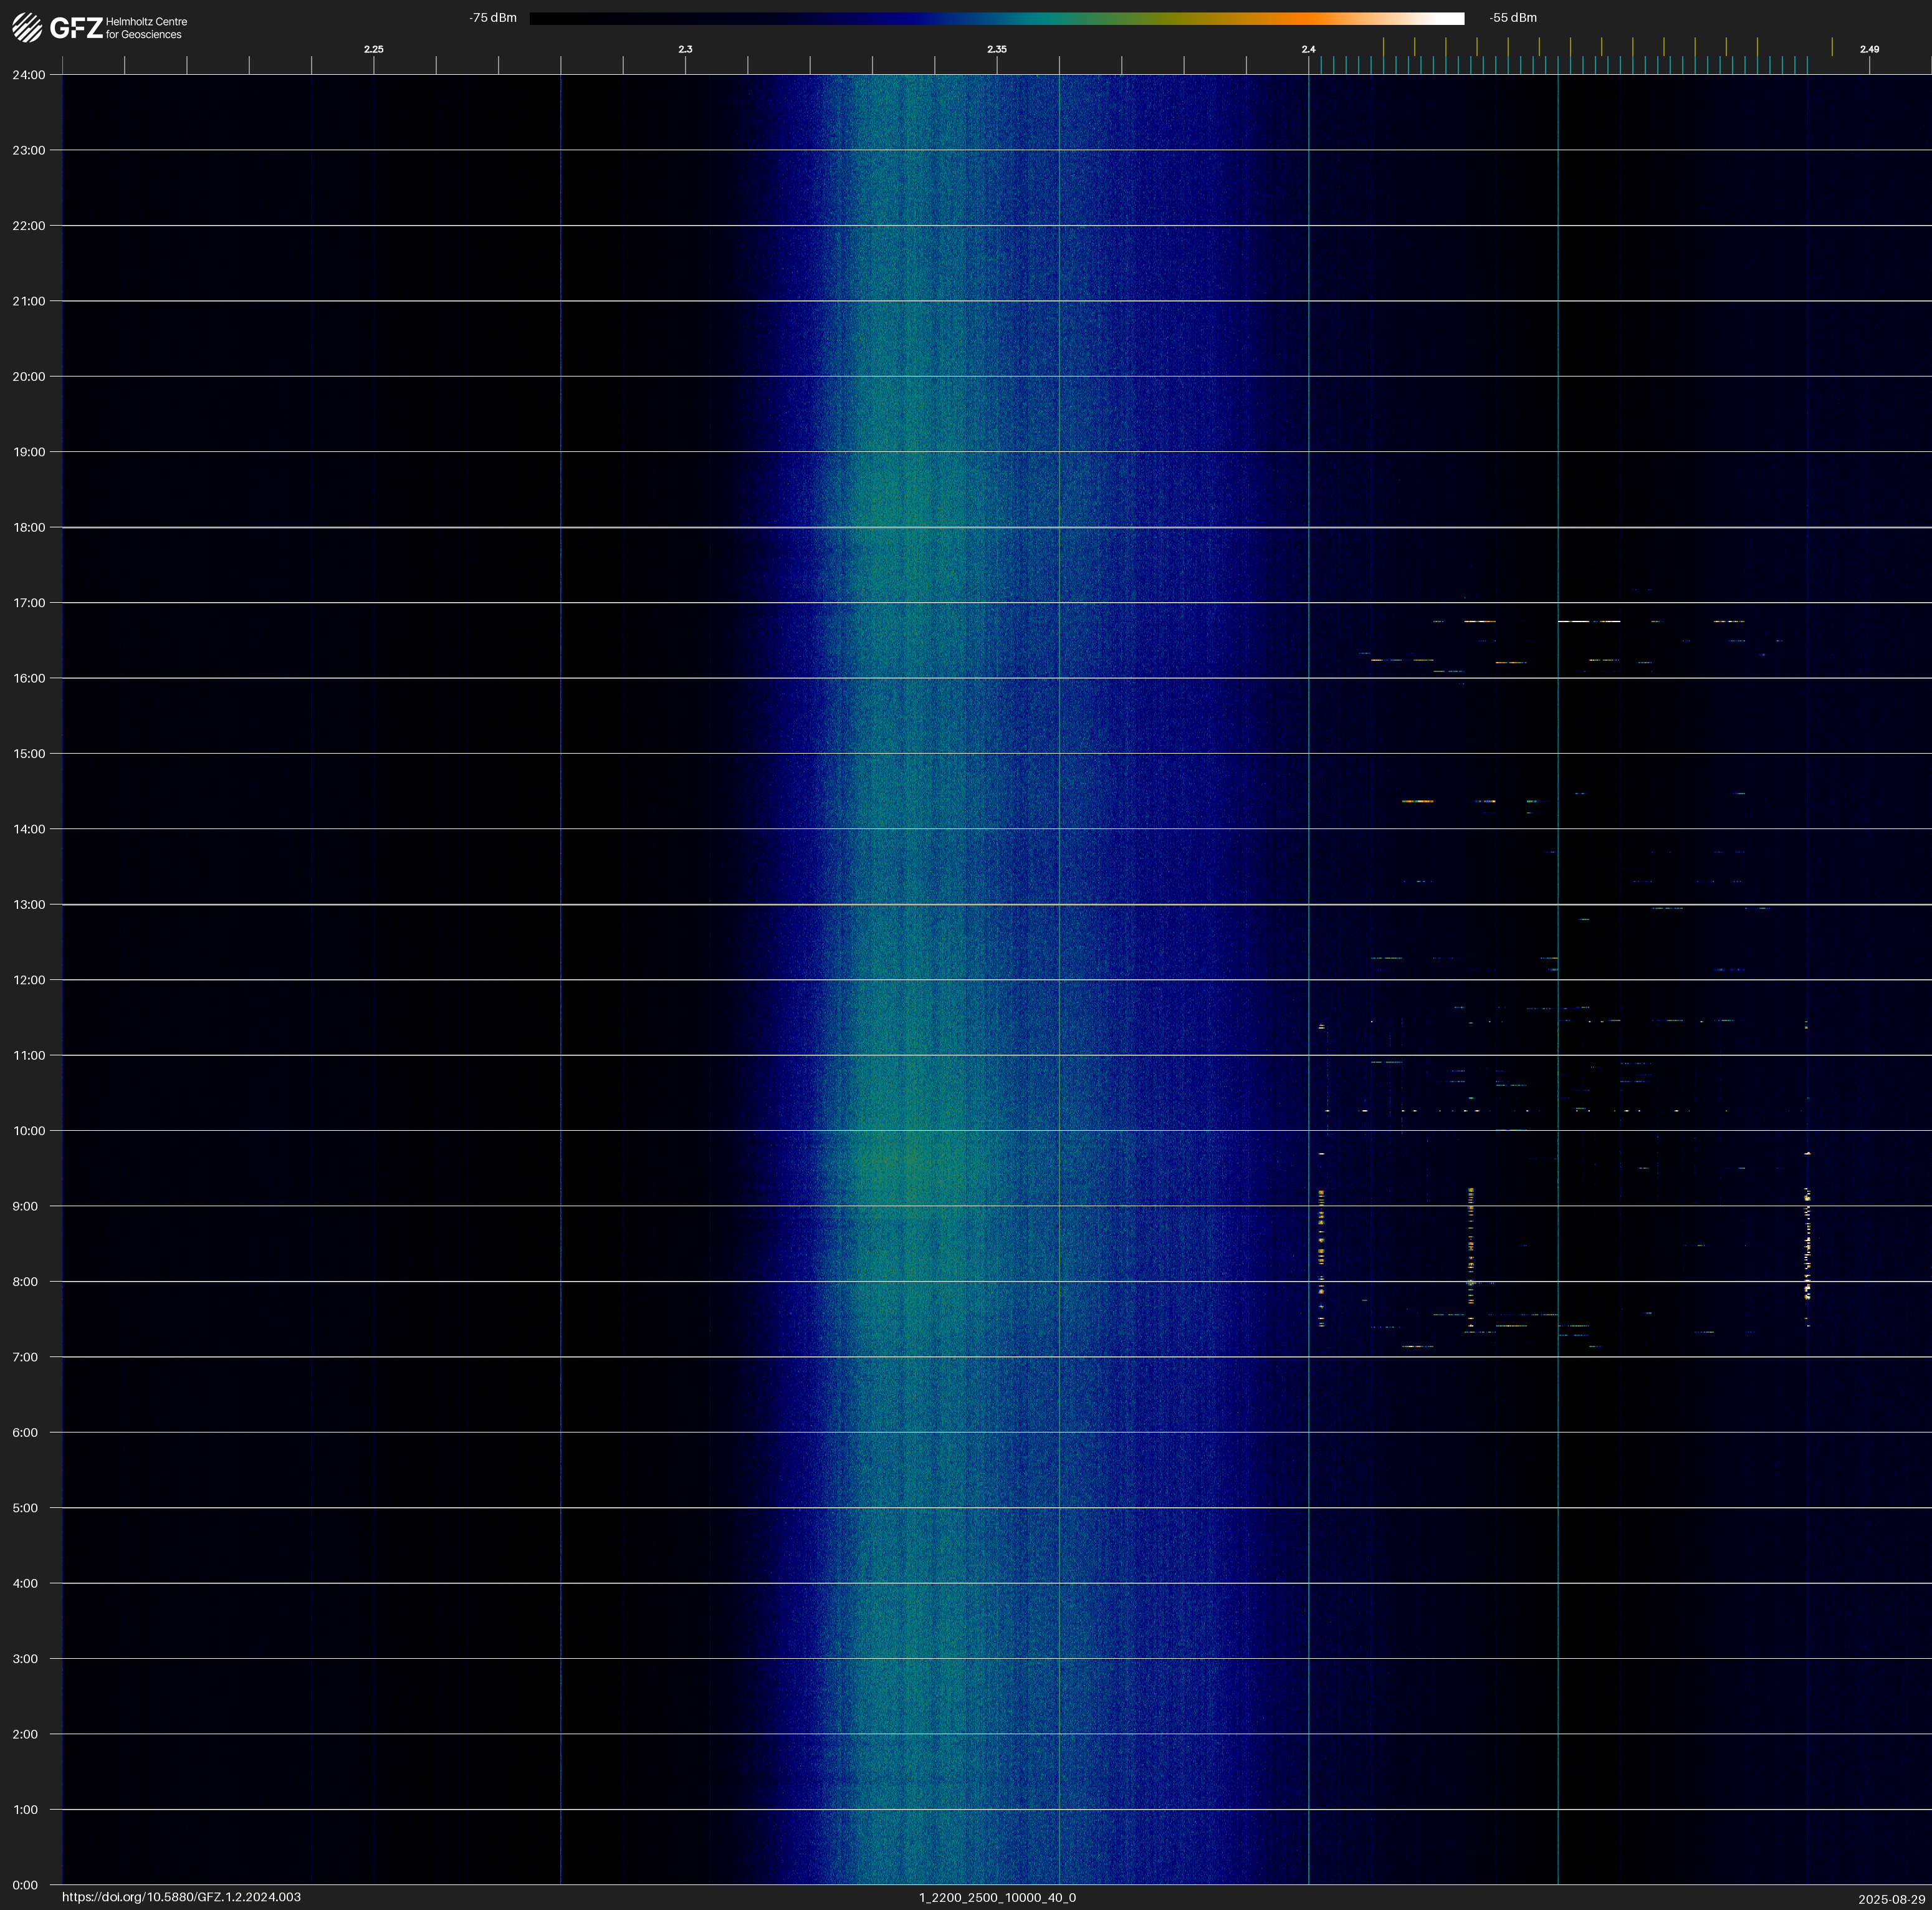Click the 2.3 frequency axis label
This screenshot has width=1932, height=1910.
[x=685, y=49]
